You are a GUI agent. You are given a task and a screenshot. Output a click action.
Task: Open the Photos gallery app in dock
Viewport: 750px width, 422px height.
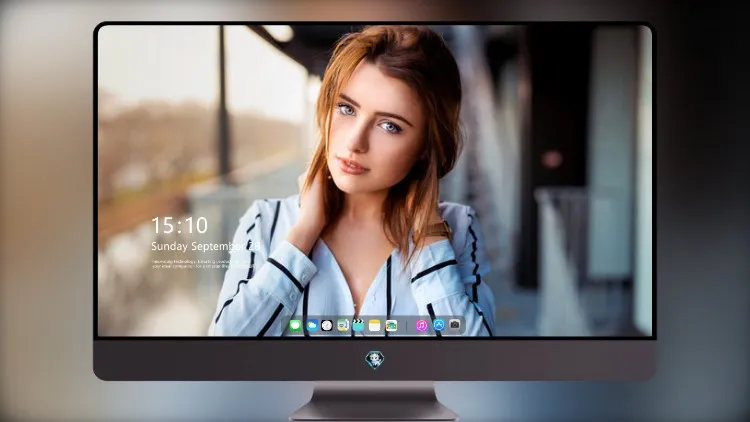391,326
